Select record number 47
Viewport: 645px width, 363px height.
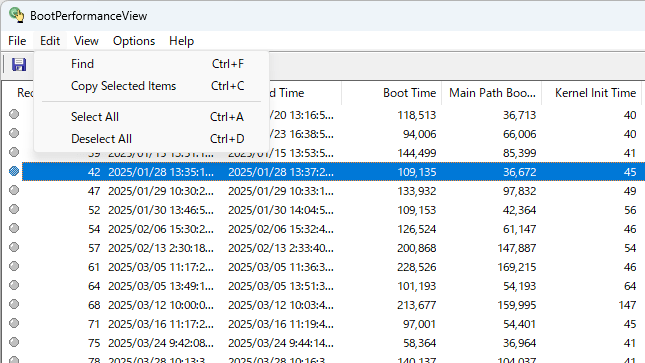pos(94,191)
